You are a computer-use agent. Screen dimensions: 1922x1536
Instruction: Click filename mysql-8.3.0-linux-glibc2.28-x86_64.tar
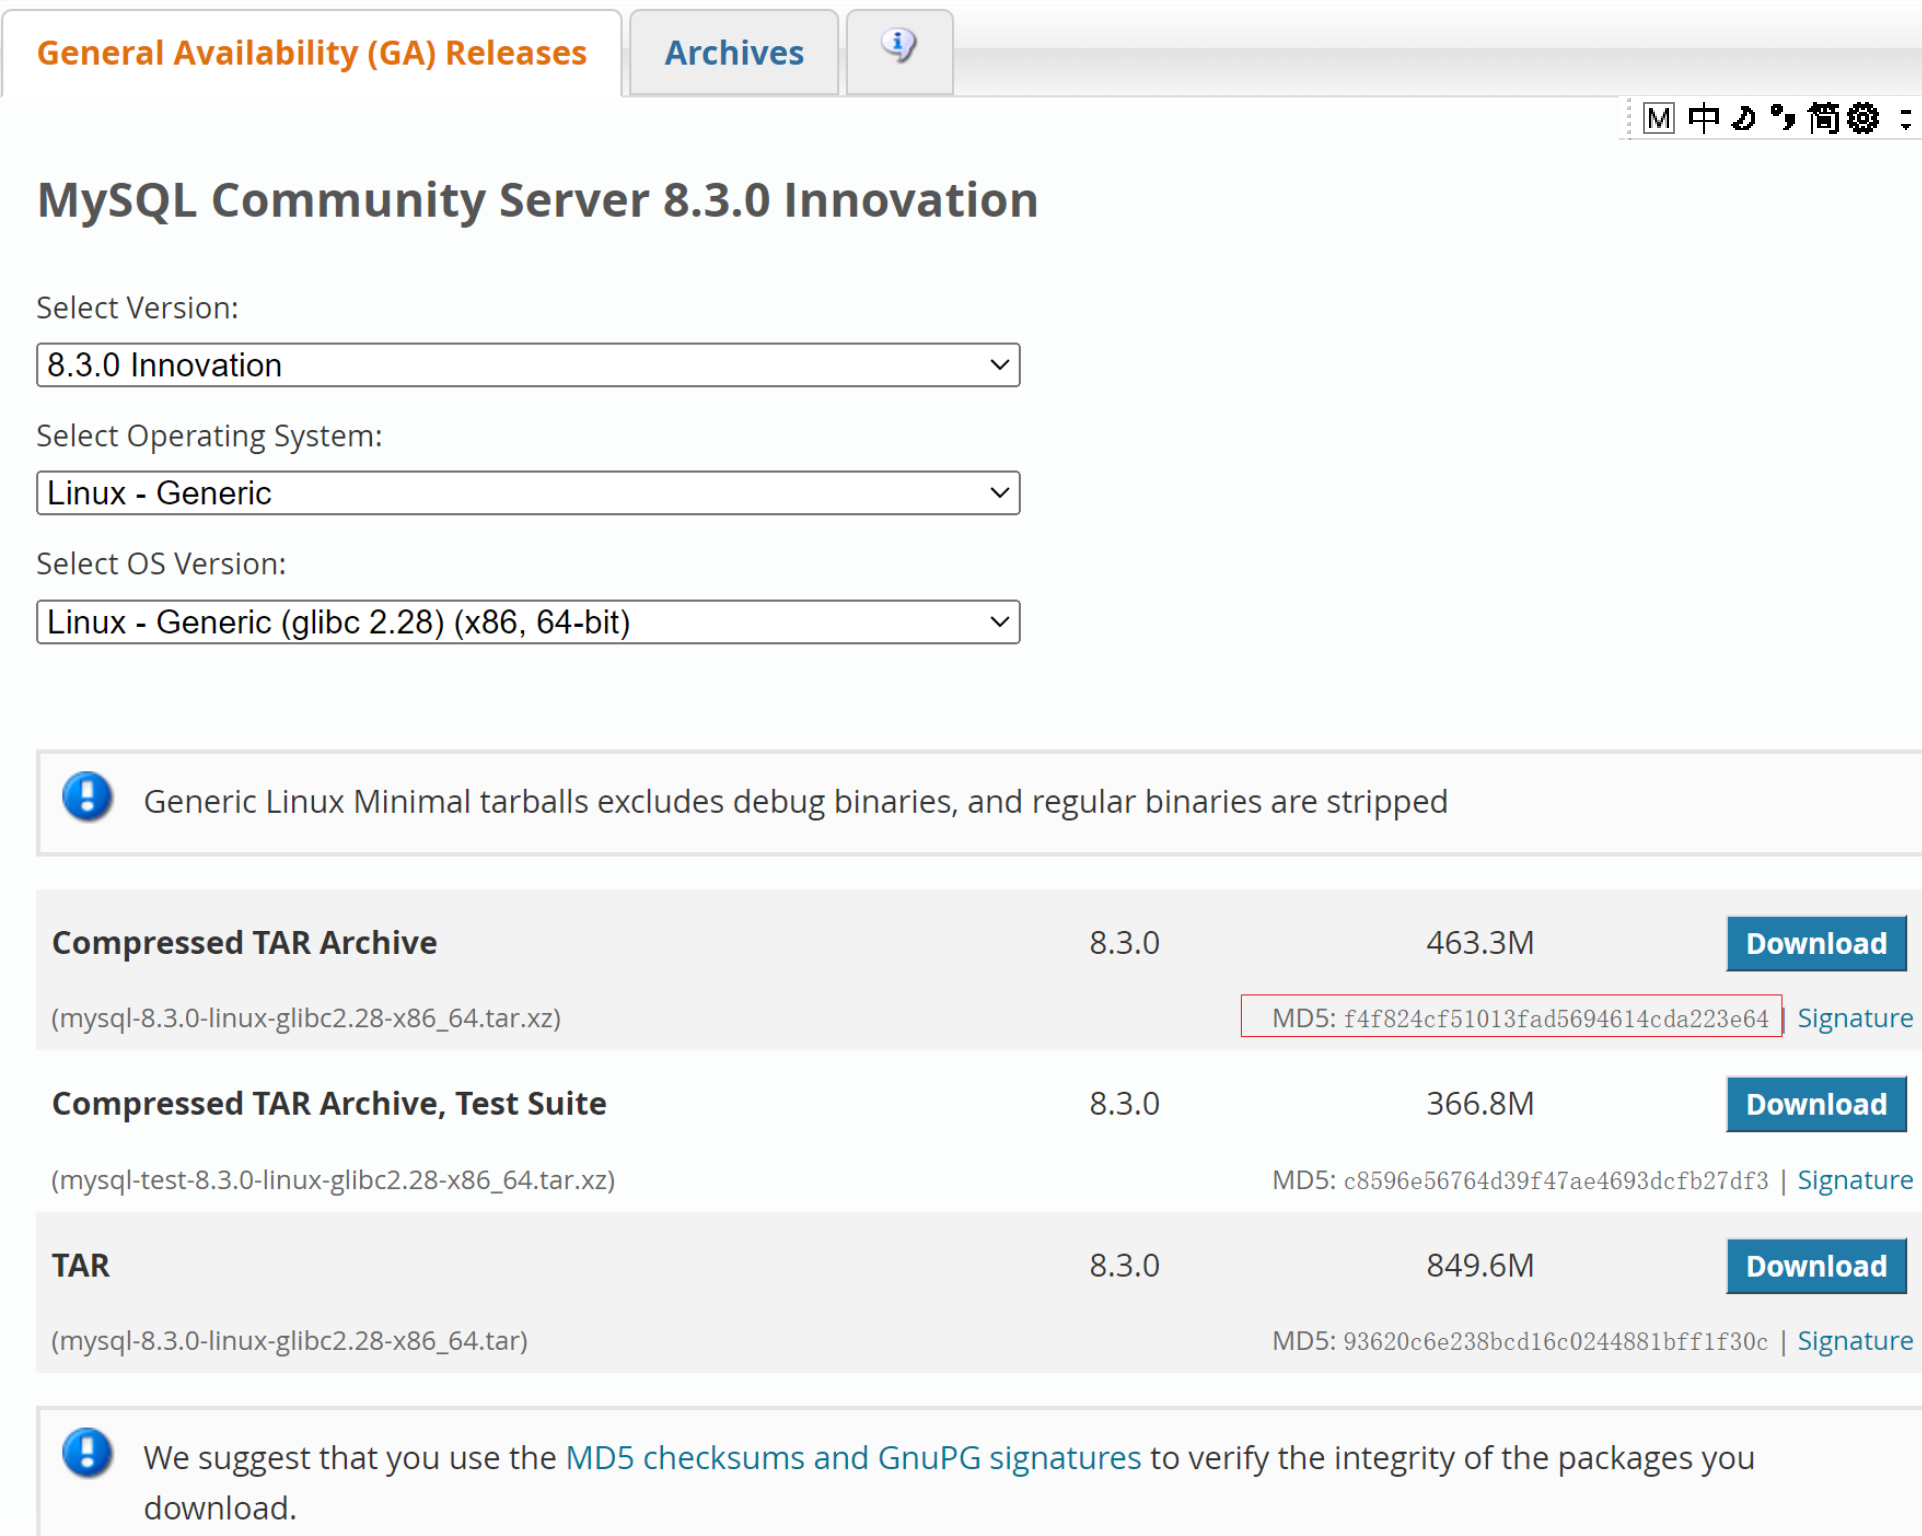click(x=289, y=1341)
